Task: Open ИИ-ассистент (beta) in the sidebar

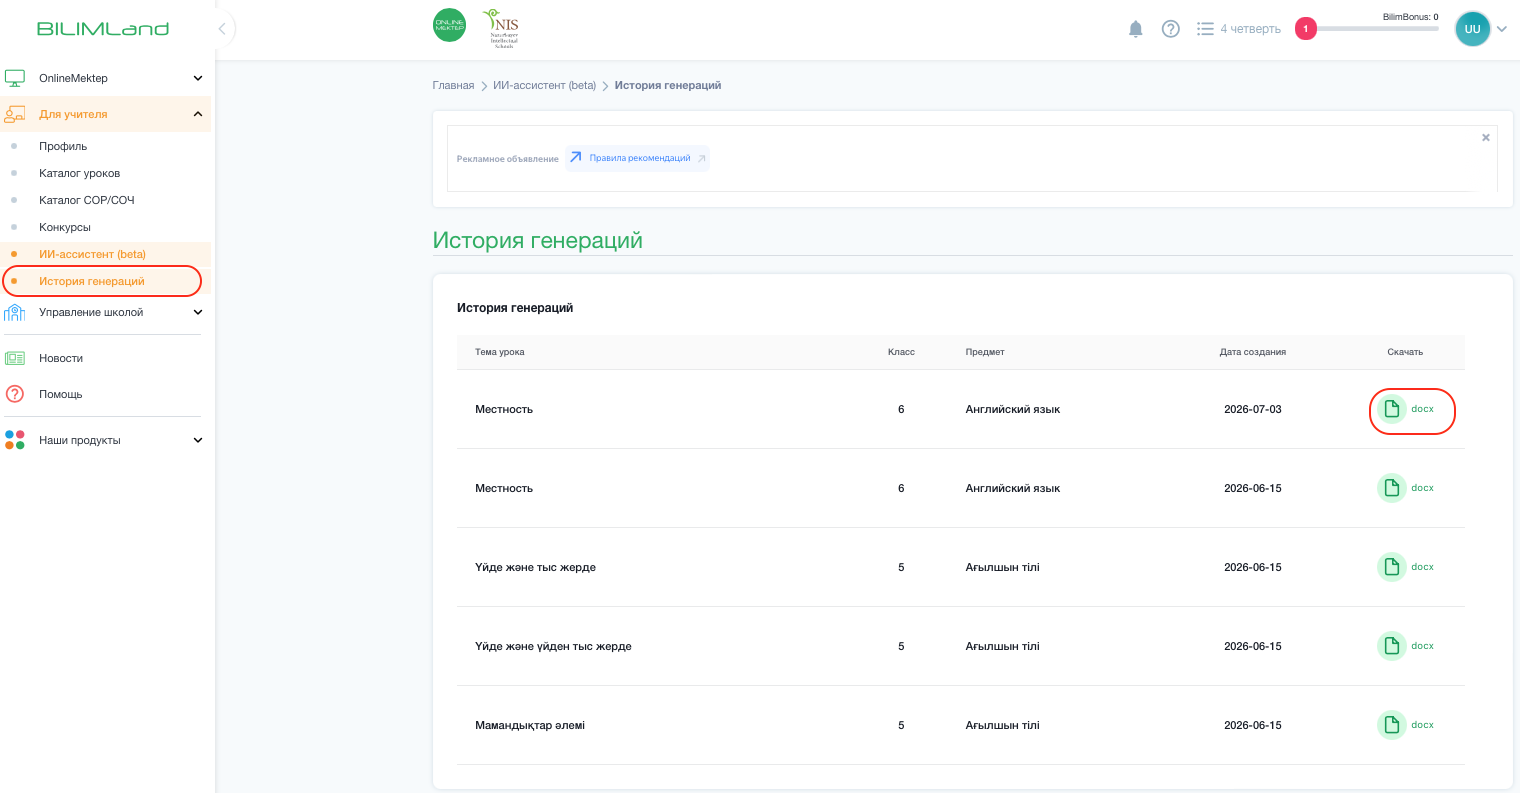Action: 92,254
